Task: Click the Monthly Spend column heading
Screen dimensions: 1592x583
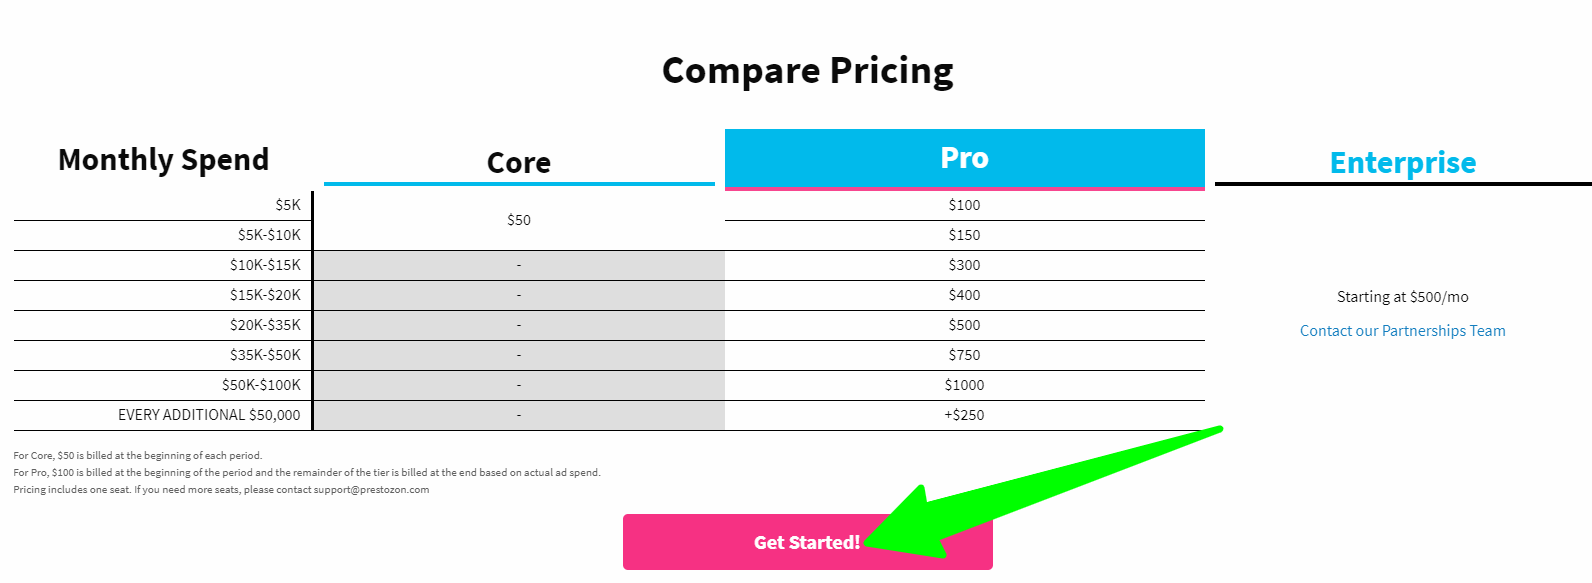Action: point(163,160)
